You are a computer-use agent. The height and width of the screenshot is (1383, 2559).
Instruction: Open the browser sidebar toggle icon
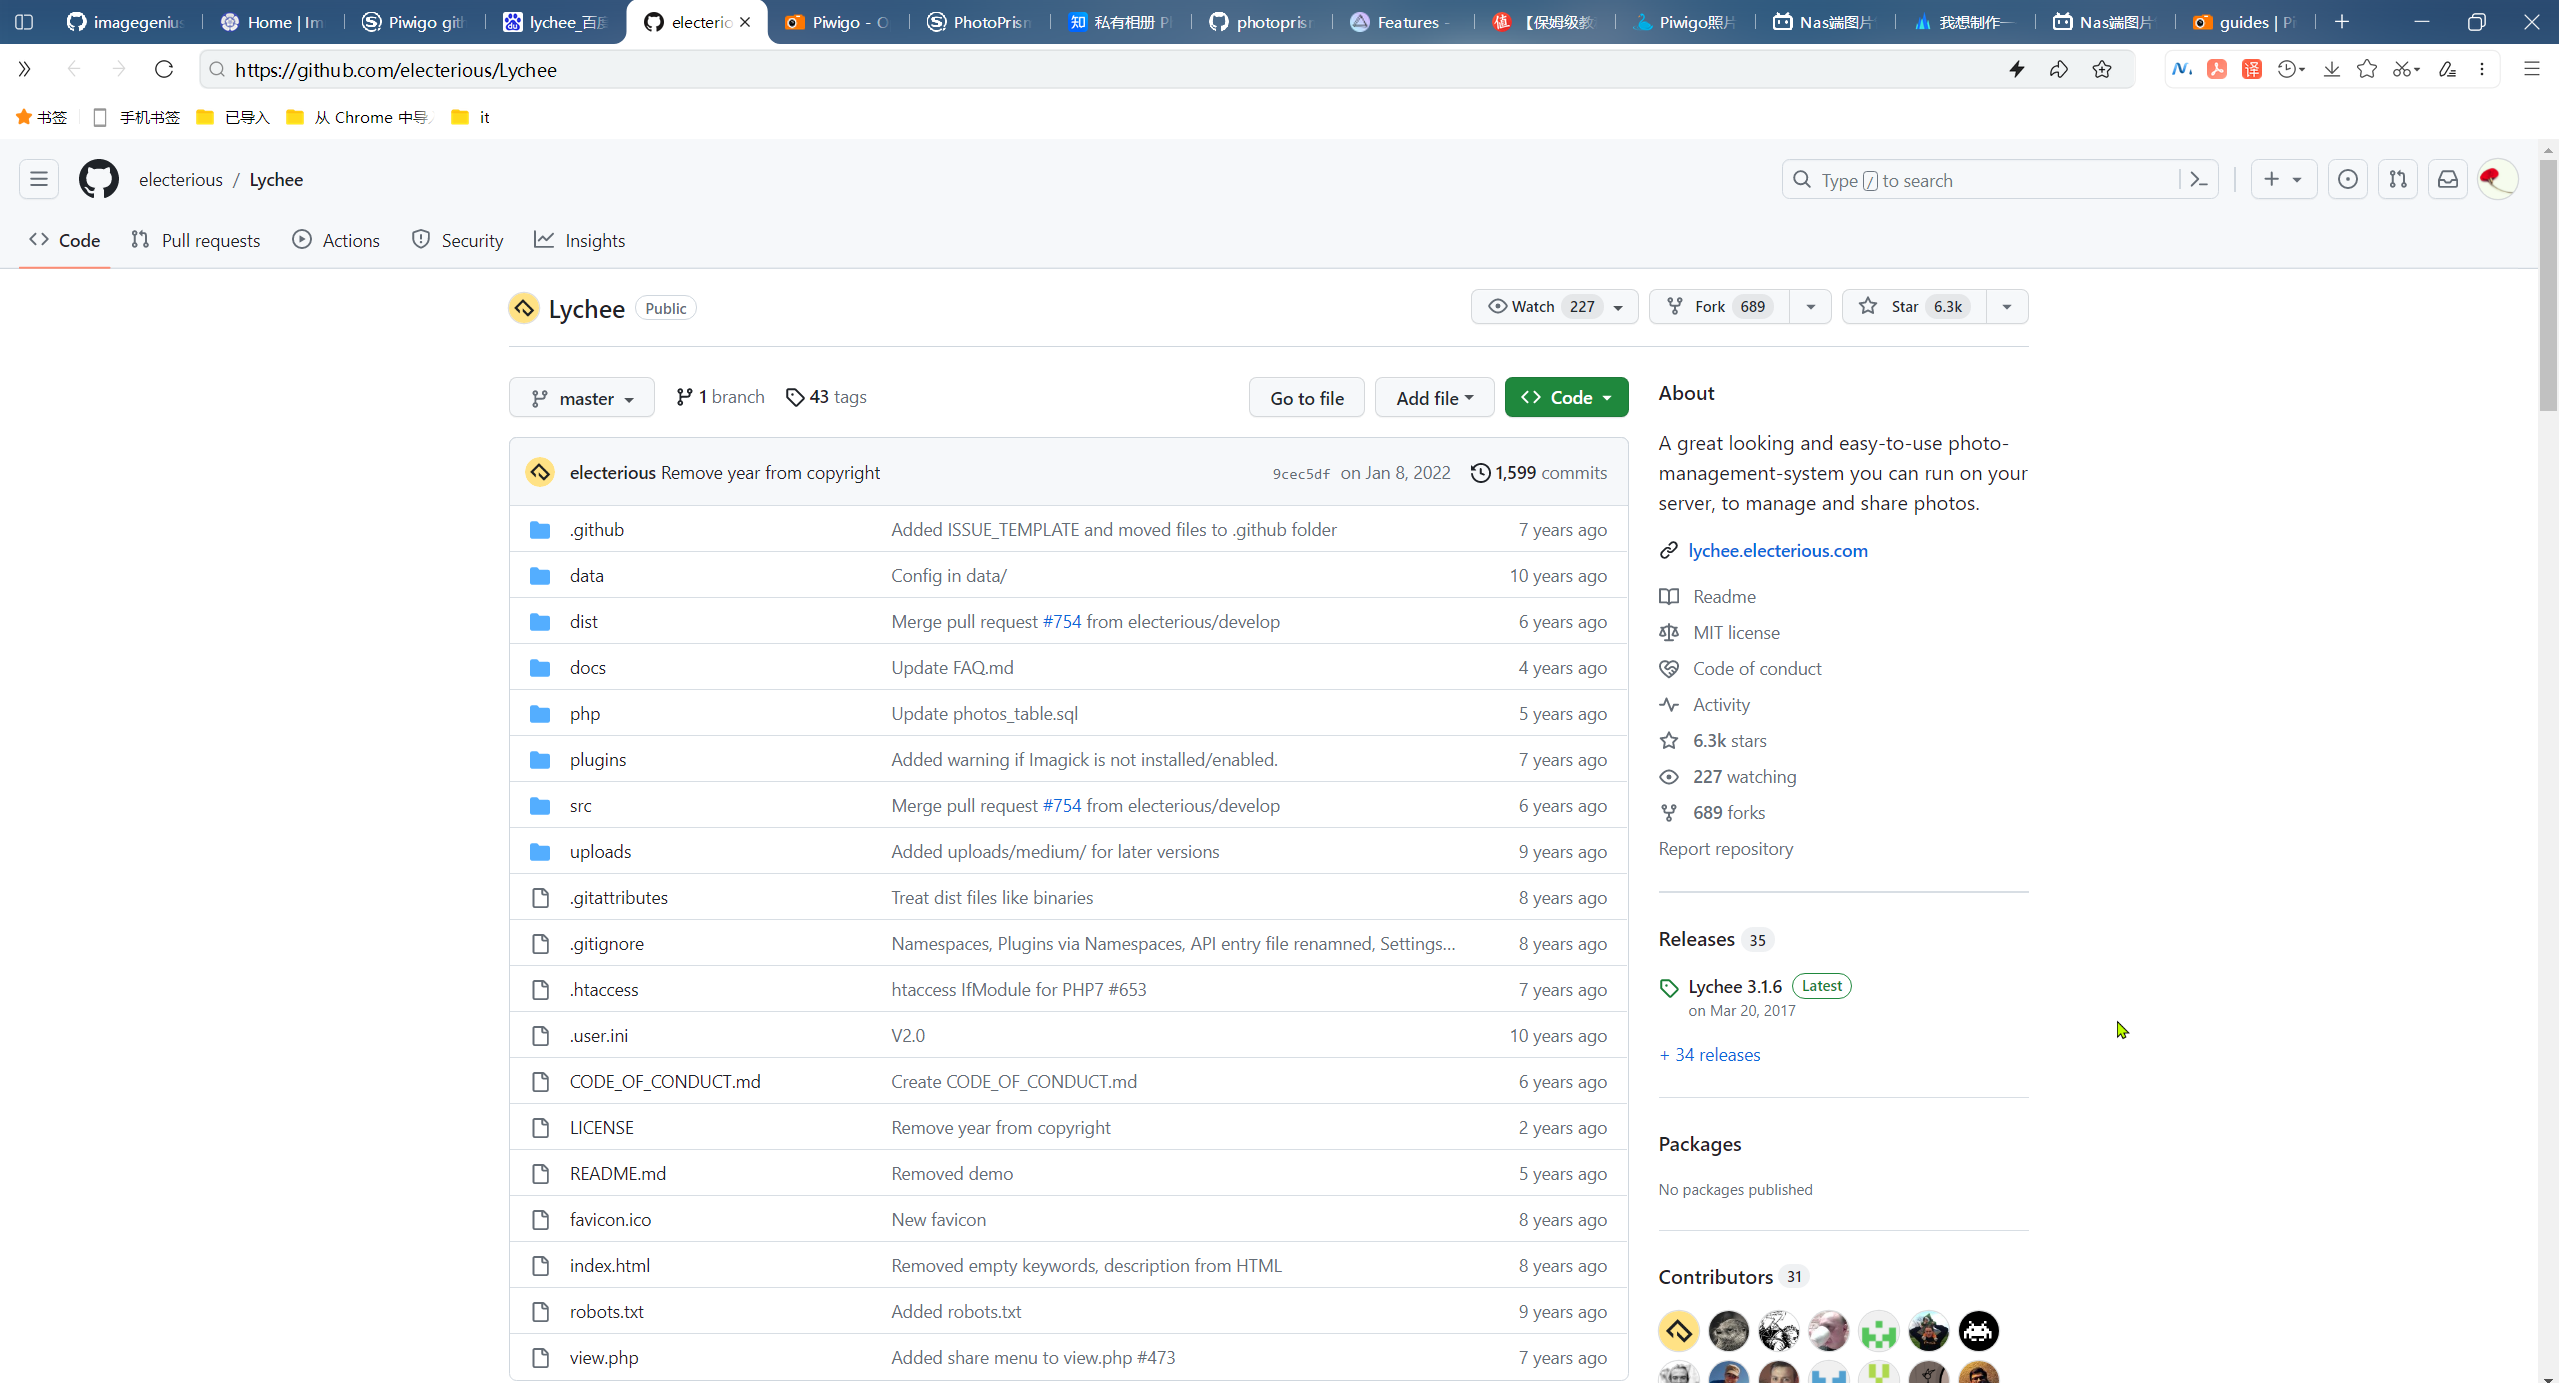pyautogui.click(x=24, y=22)
